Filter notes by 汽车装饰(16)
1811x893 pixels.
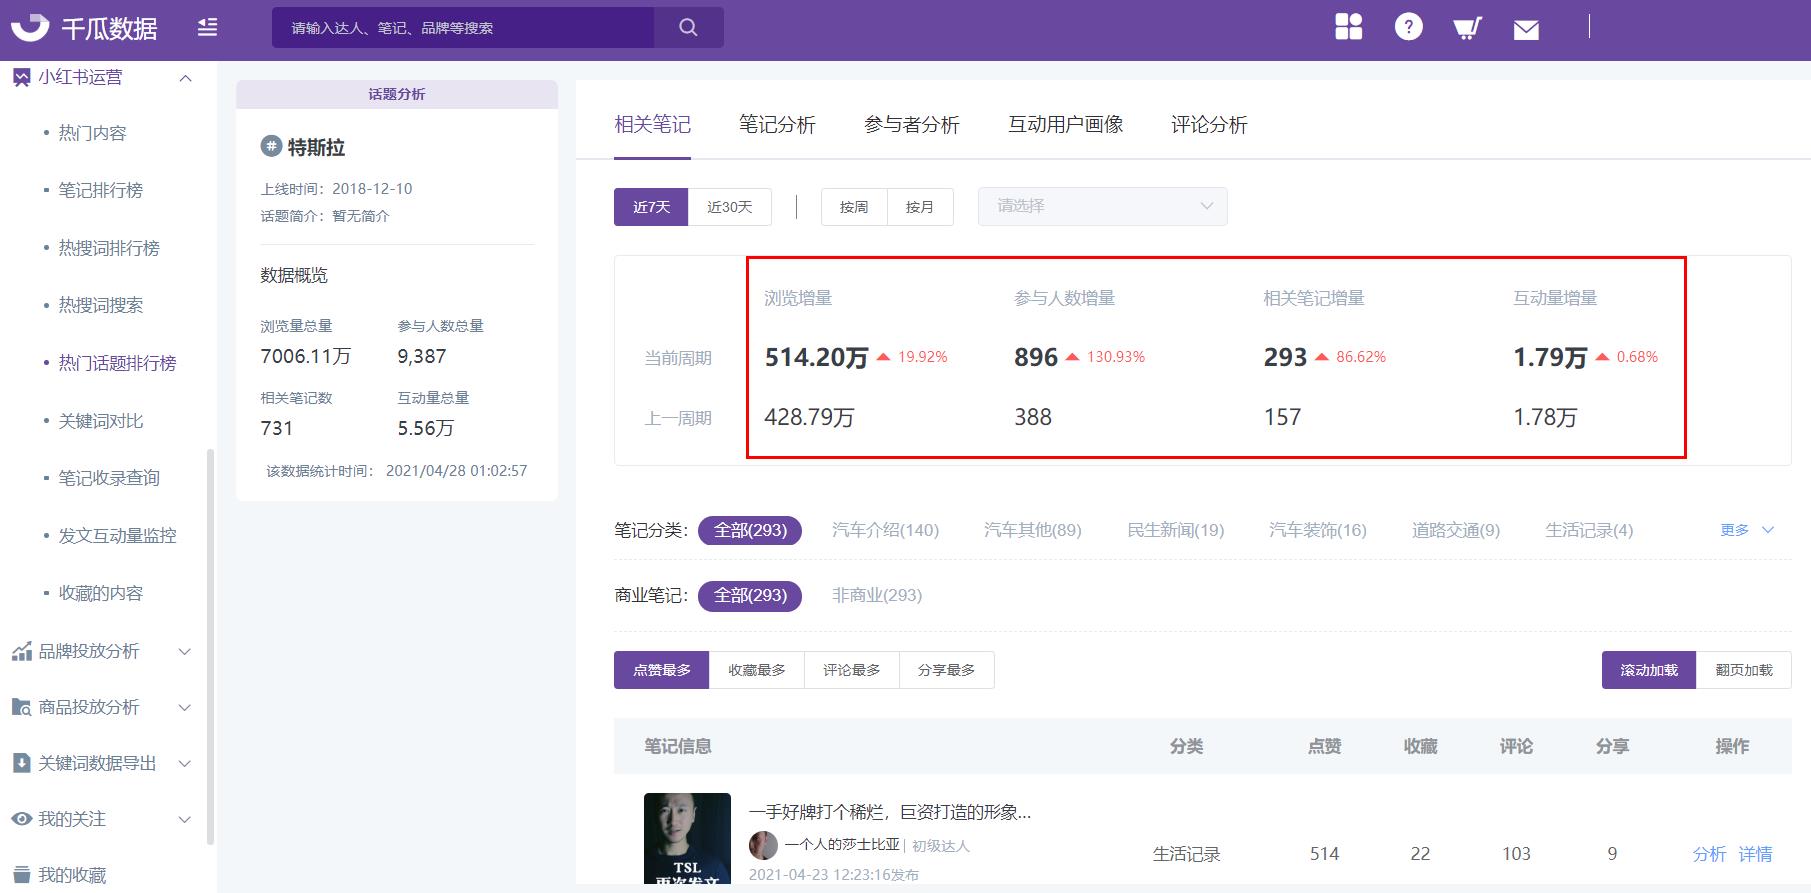pyautogui.click(x=1318, y=530)
